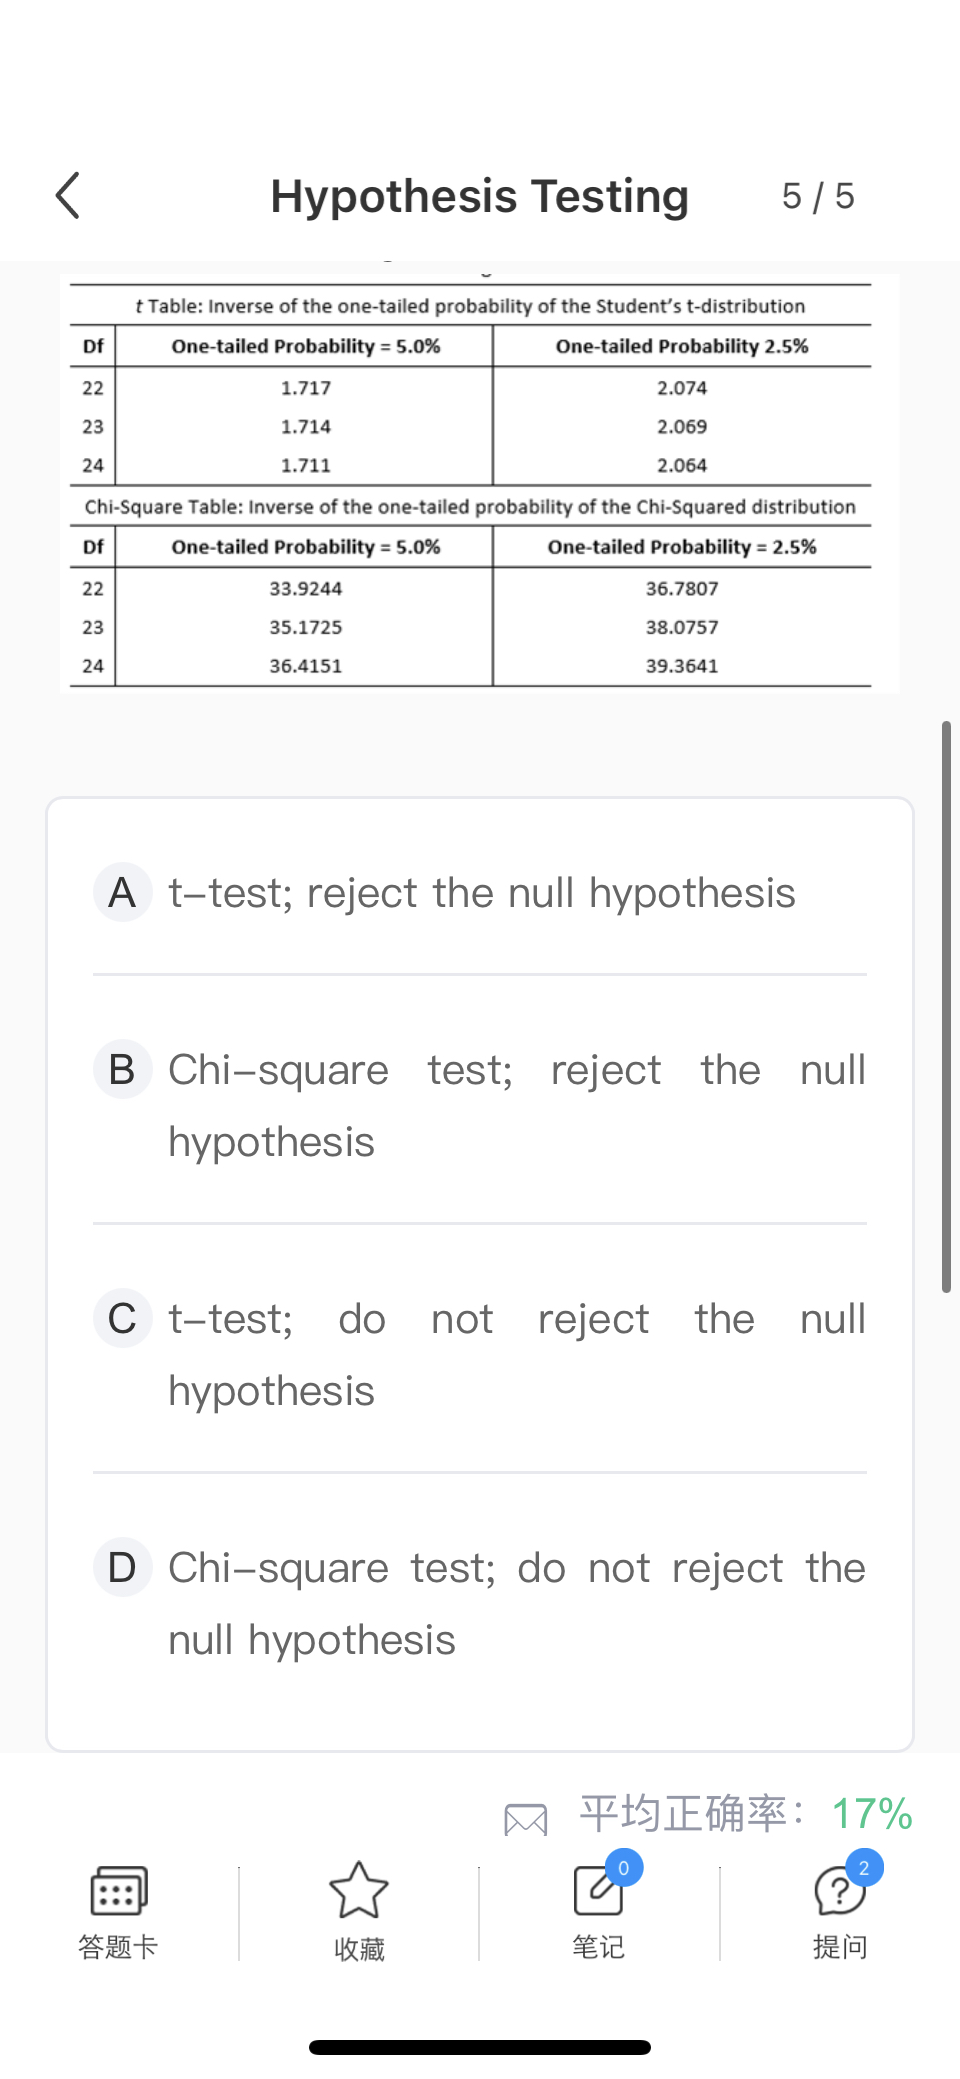Tap the 17% average accuracy text

coord(872,1814)
